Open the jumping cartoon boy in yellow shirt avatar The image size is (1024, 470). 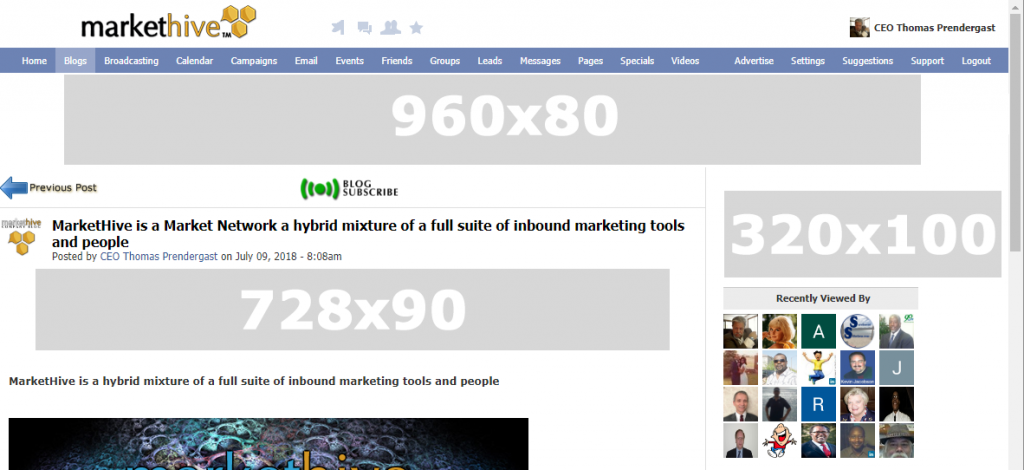[x=818, y=368]
